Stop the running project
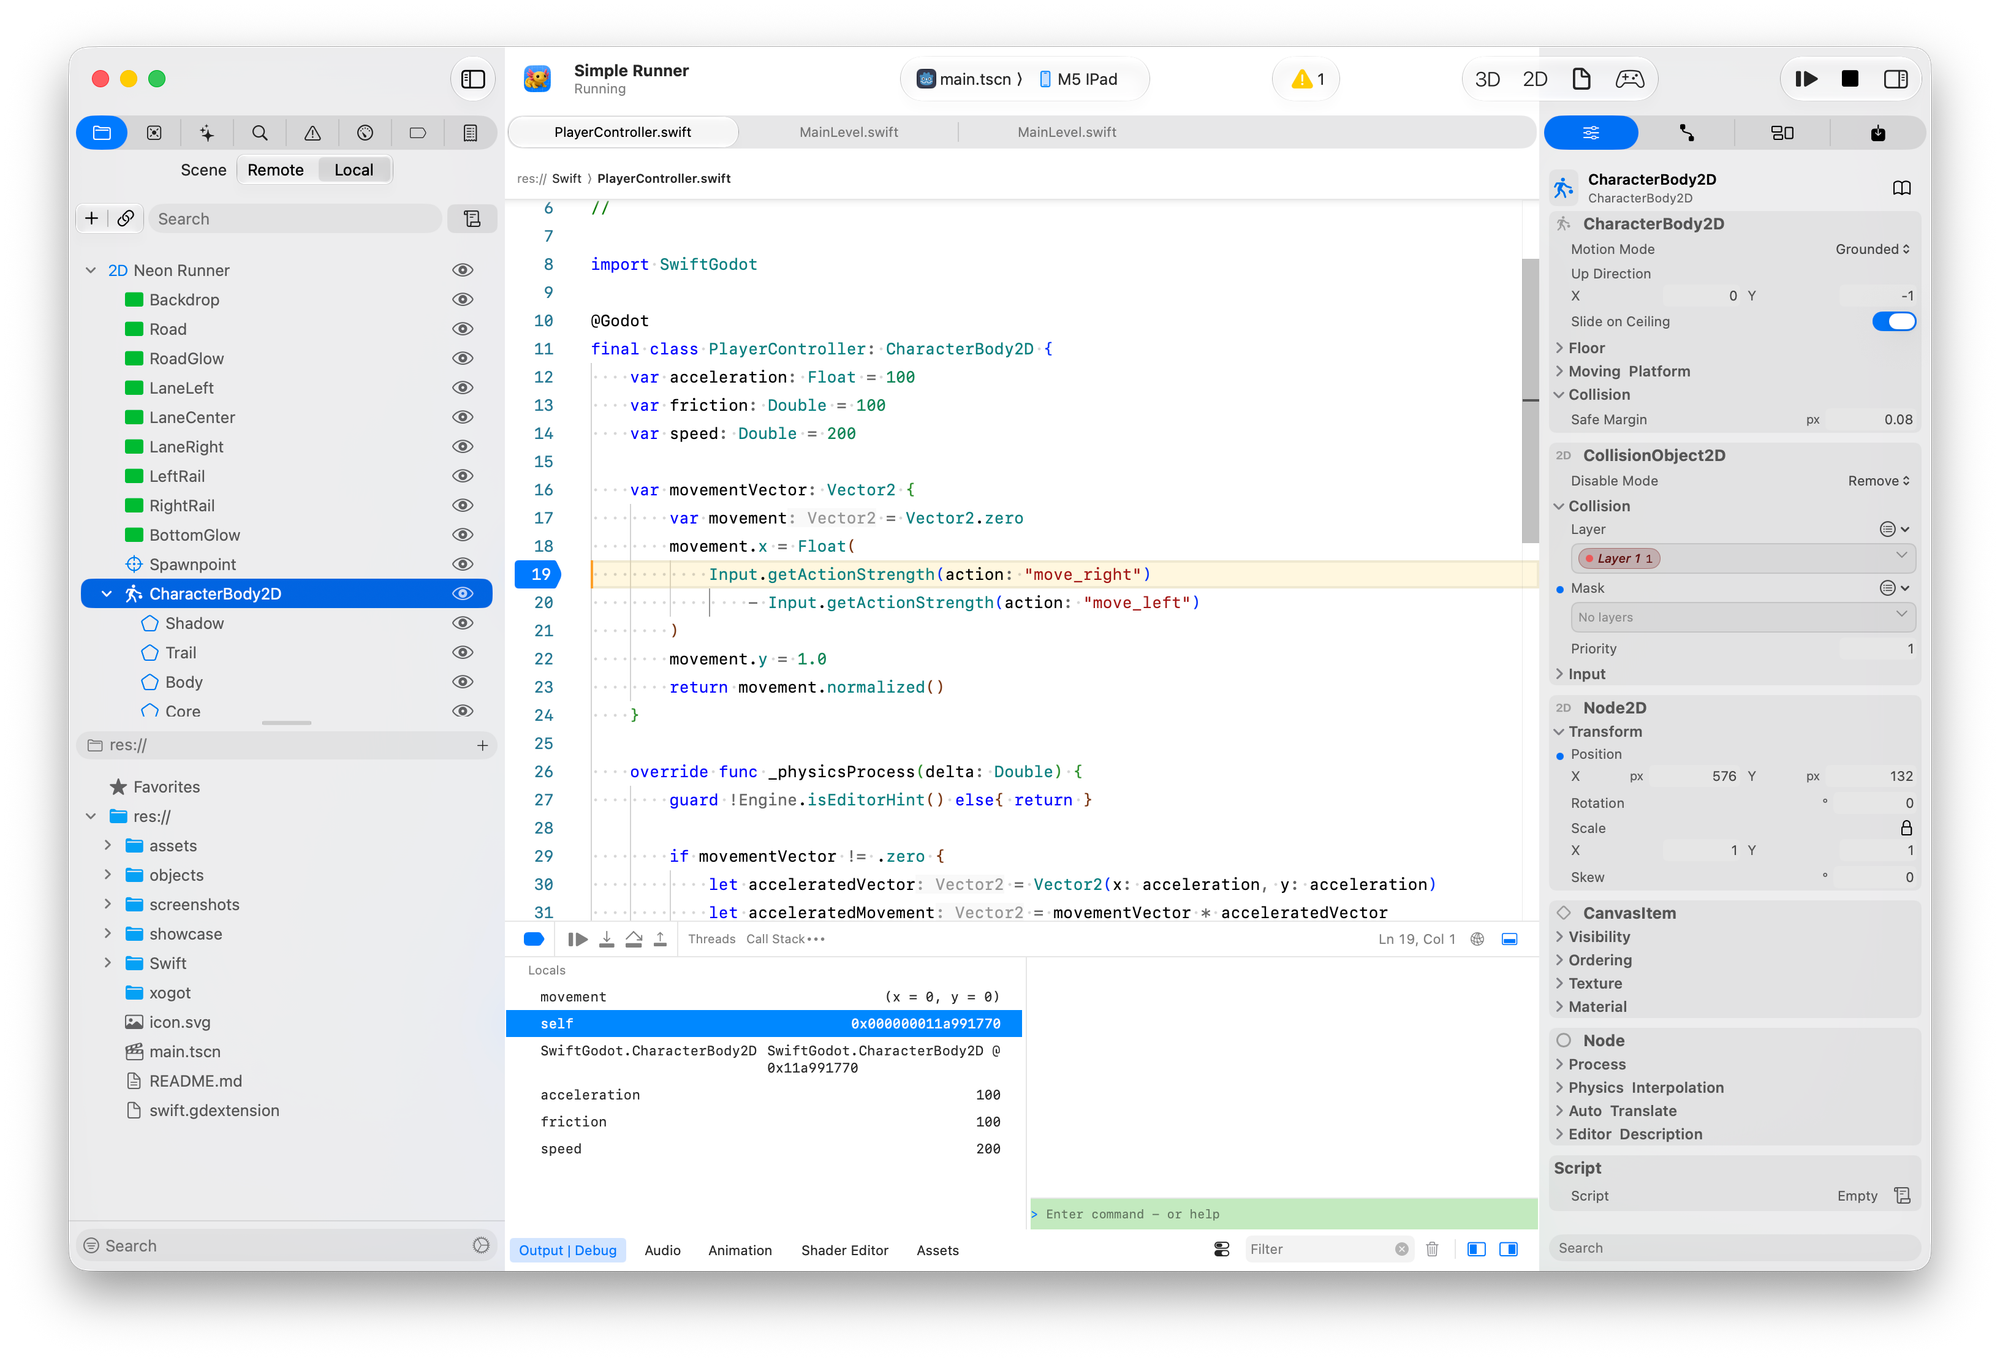Image resolution: width=2000 pixels, height=1362 pixels. (x=1850, y=79)
